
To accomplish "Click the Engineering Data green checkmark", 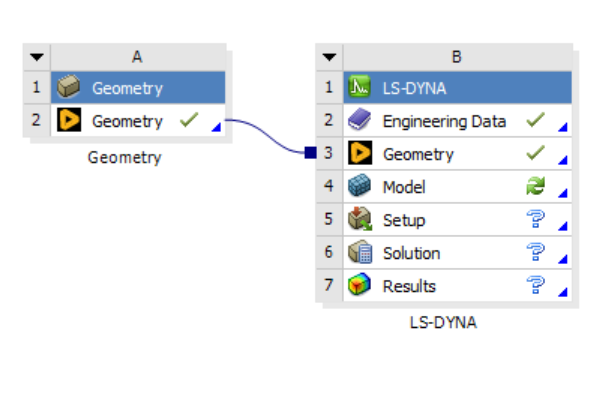I will click(536, 120).
